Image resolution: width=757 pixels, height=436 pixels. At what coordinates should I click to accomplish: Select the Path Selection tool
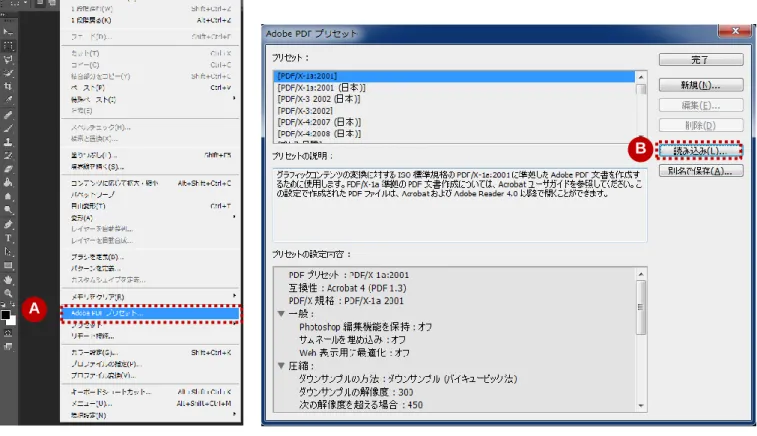tap(8, 252)
